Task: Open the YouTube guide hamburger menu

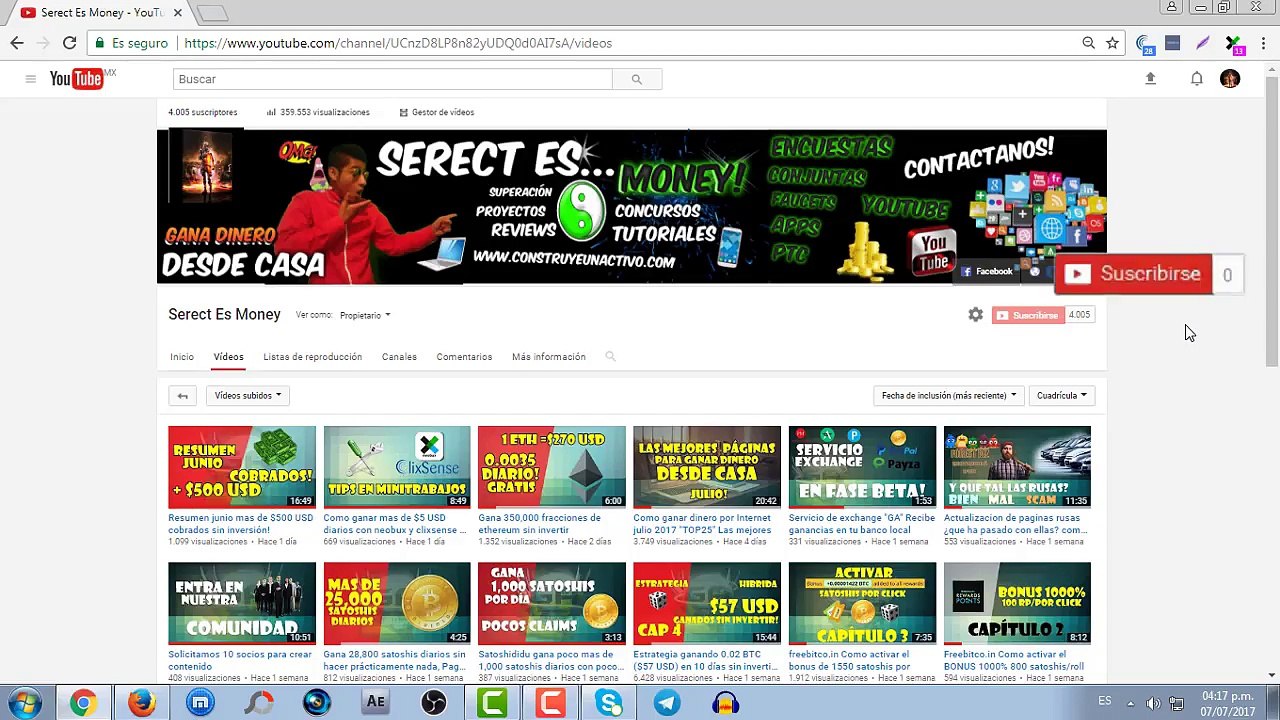Action: (30, 79)
